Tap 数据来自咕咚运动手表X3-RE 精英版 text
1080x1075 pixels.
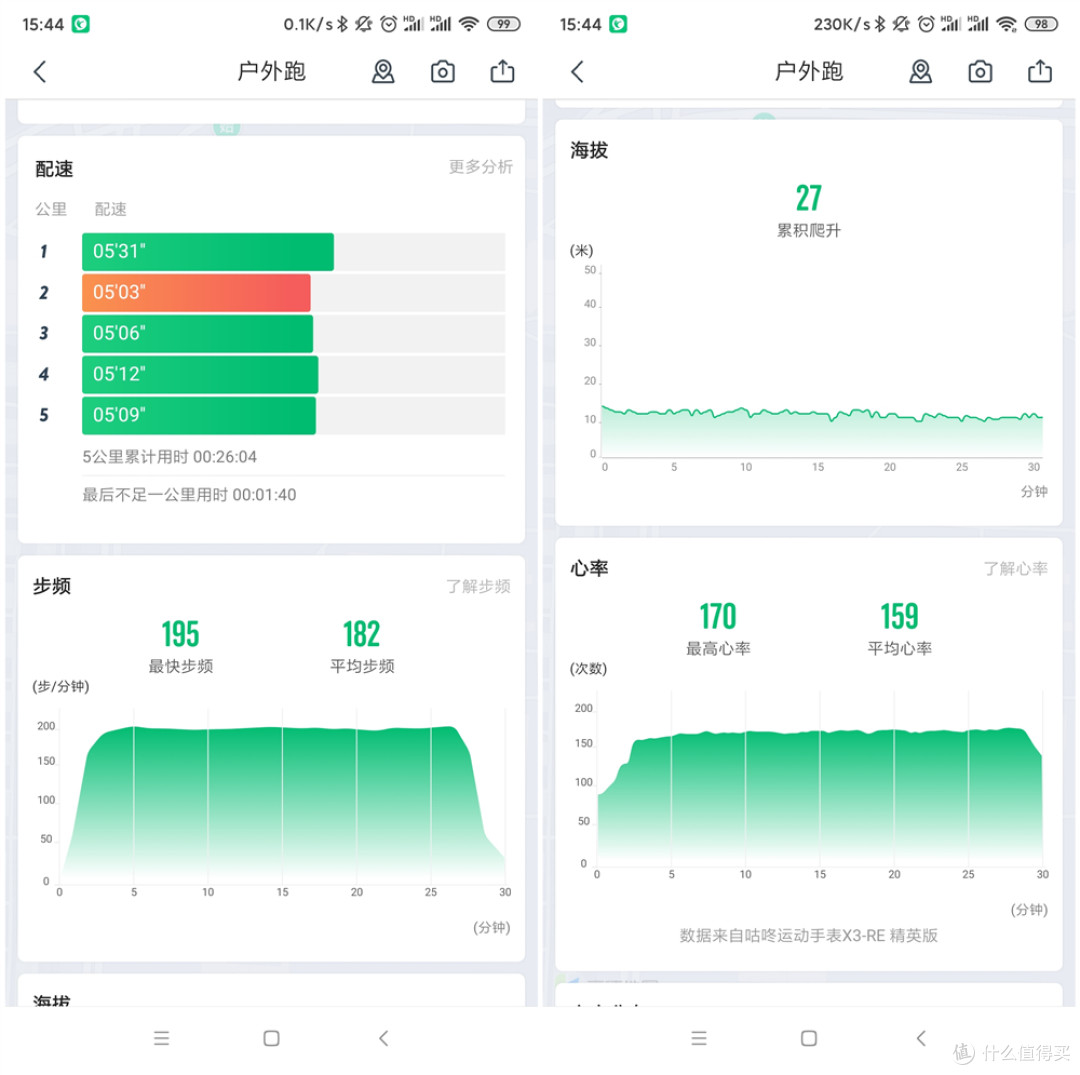tap(809, 935)
